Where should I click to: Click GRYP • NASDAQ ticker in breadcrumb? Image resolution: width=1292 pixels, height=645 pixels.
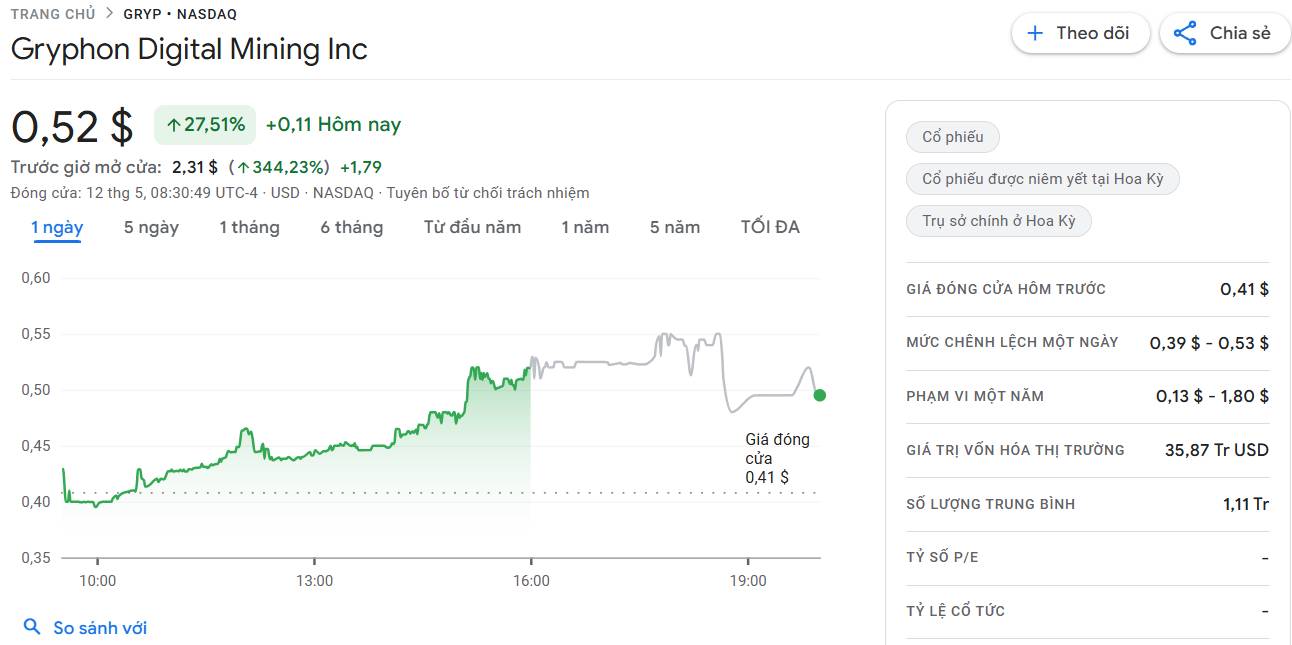(x=180, y=14)
